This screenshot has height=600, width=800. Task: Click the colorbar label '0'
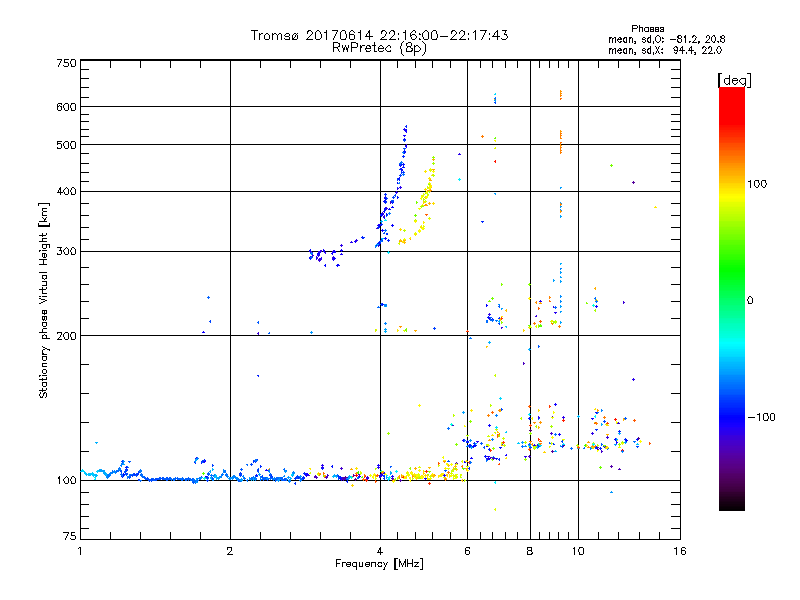coord(750,300)
